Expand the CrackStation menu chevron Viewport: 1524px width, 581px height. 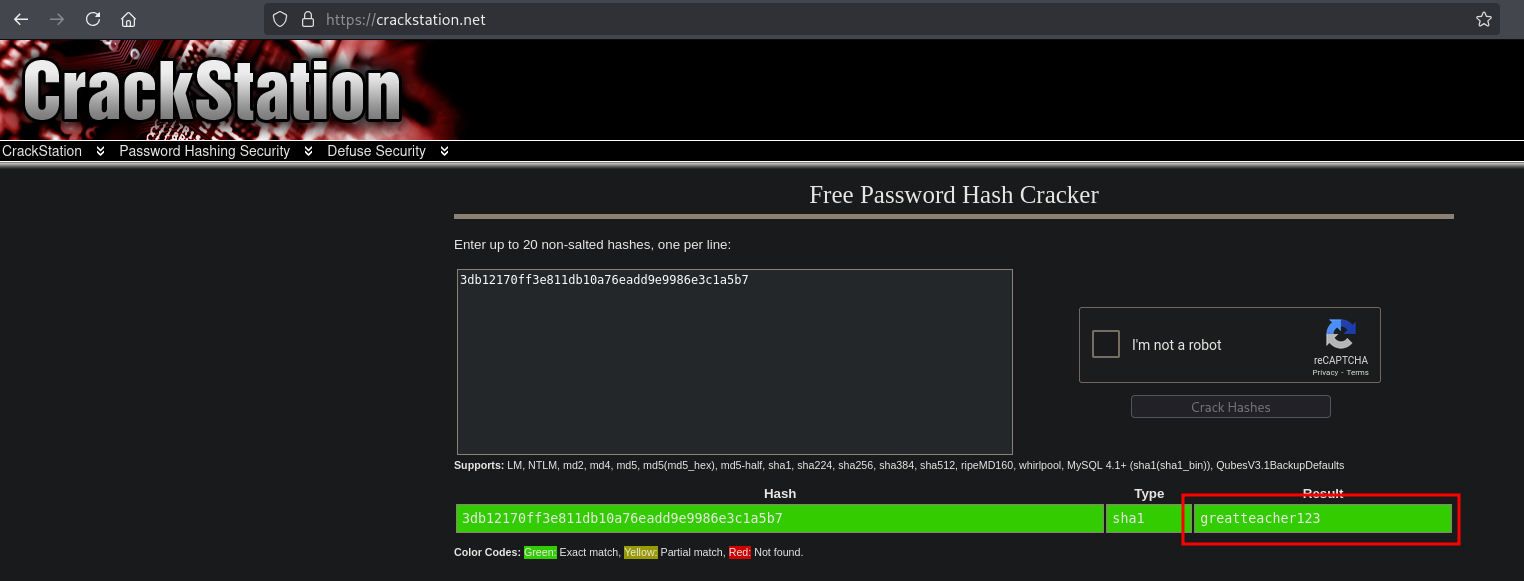tap(100, 151)
